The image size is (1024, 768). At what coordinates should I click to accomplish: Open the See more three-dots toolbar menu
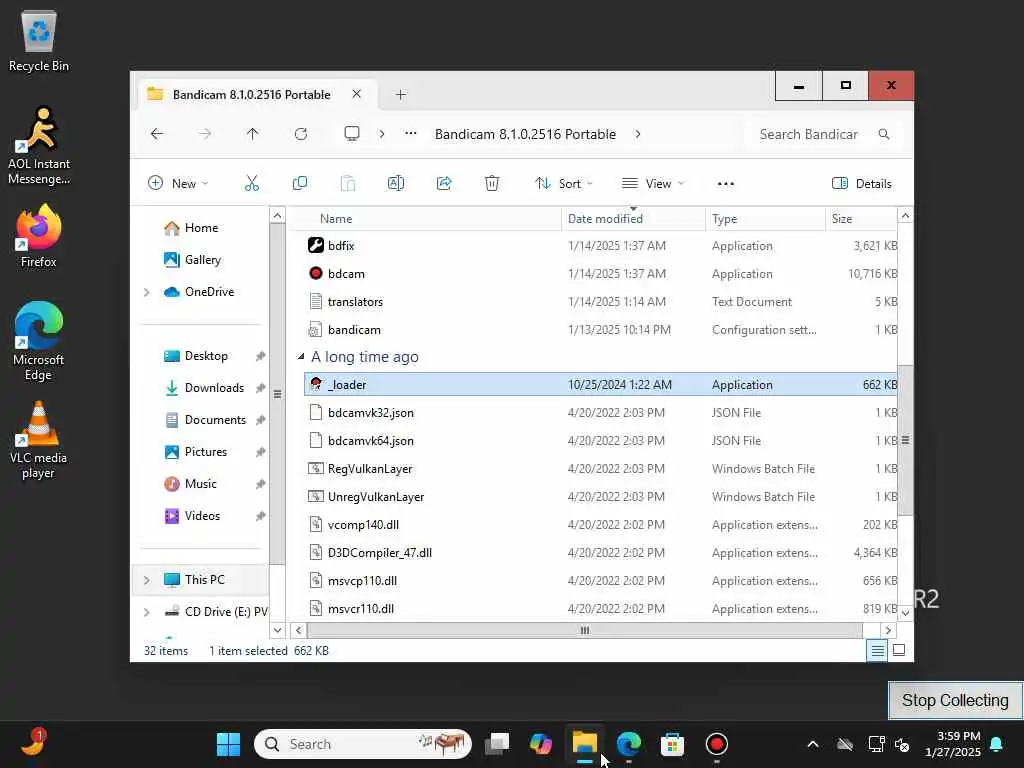pyautogui.click(x=726, y=184)
